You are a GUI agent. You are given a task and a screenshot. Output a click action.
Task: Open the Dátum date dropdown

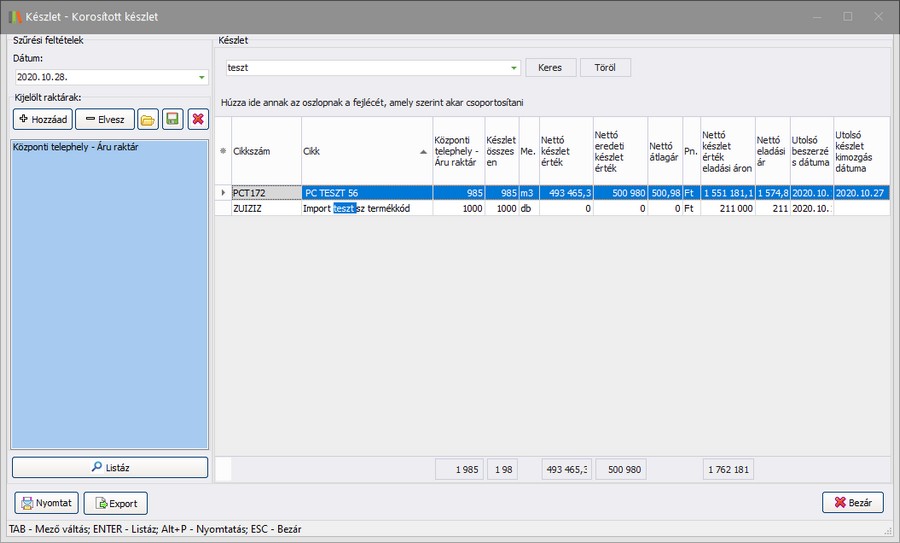(201, 77)
